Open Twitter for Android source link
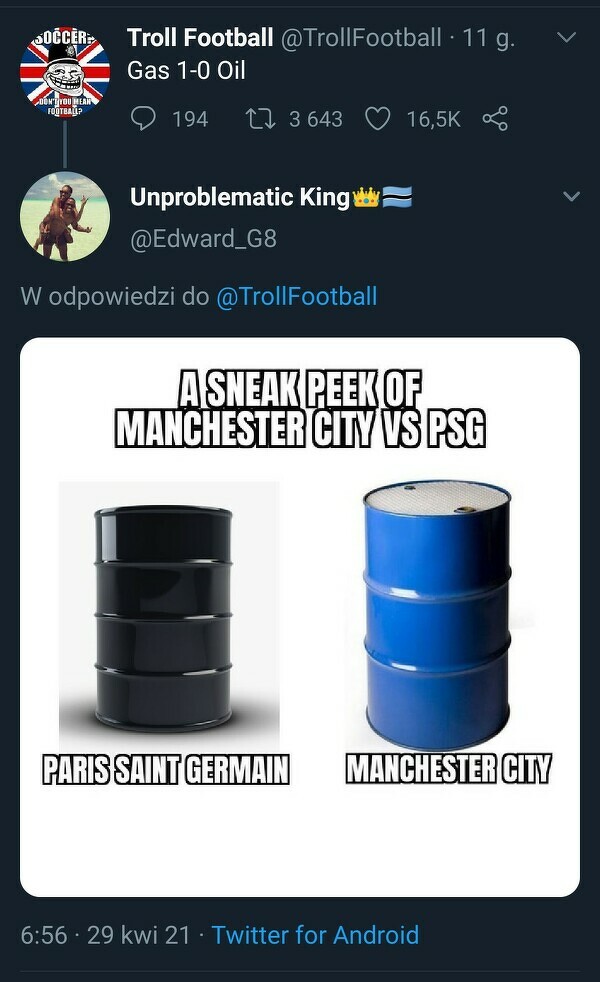The width and height of the screenshot is (600, 982). click(315, 935)
